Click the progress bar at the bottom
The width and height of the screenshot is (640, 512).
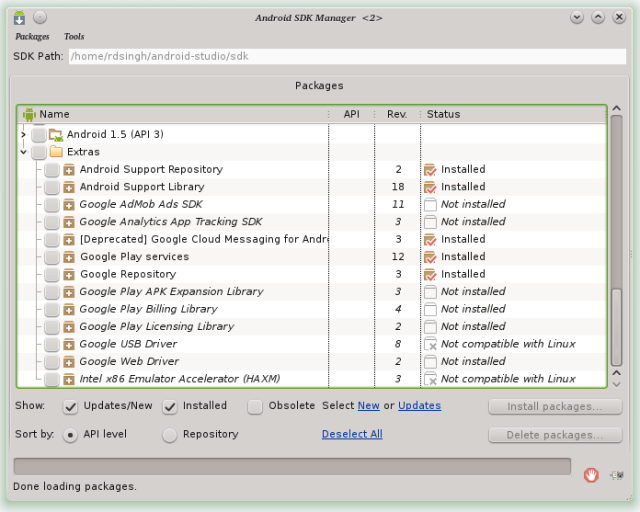coord(292,466)
